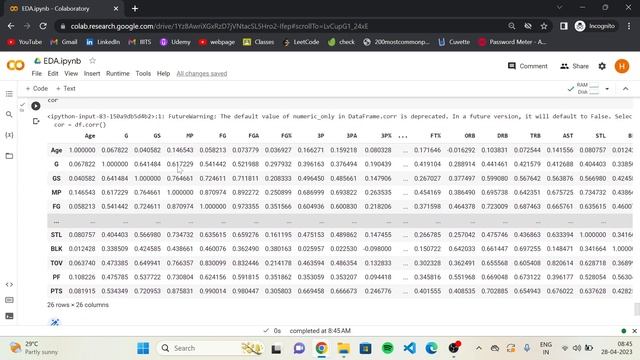The height and width of the screenshot is (360, 640).
Task: Star the EDA.ipynb notebook
Action: click(x=93, y=61)
